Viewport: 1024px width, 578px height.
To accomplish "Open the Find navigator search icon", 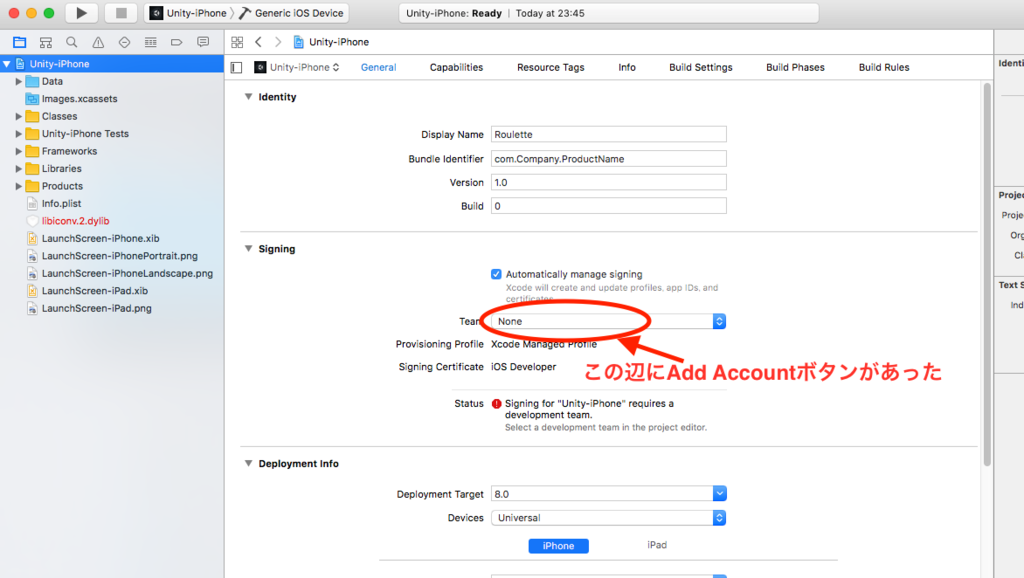I will pos(72,42).
